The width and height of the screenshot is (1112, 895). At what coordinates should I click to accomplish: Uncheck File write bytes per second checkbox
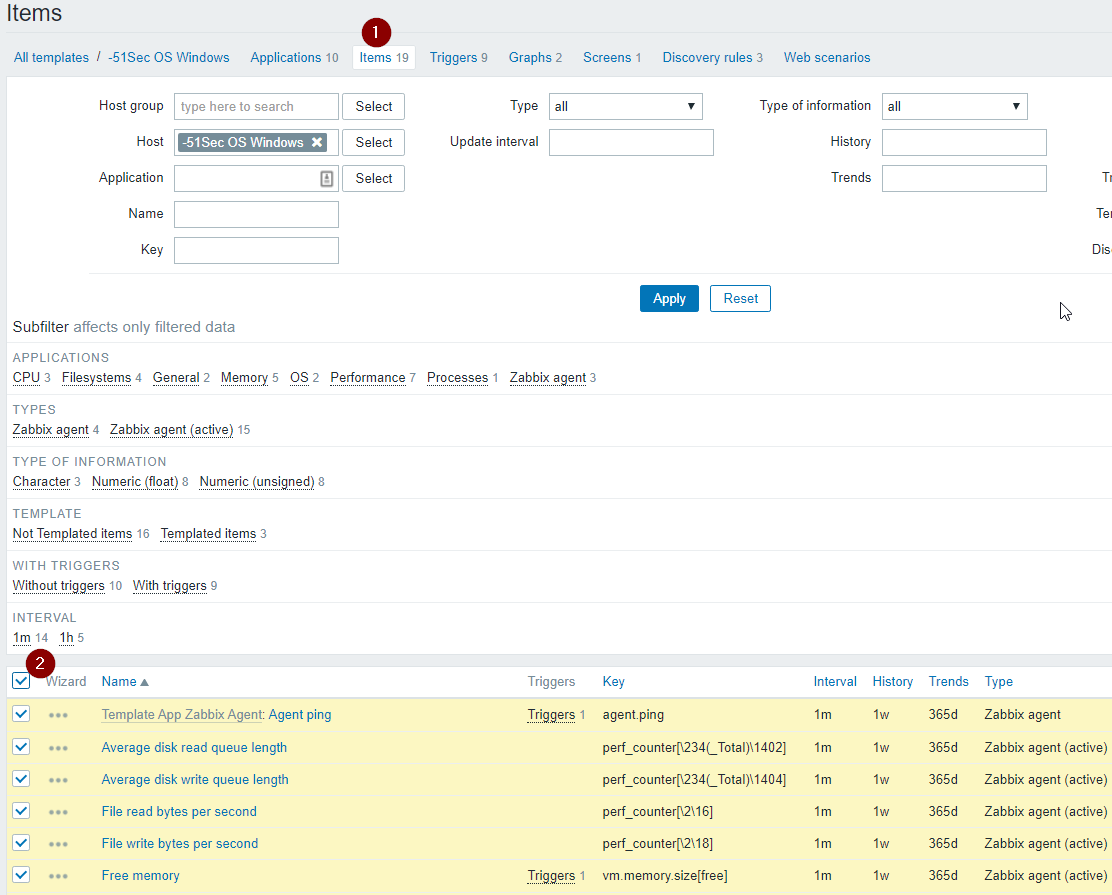(21, 842)
